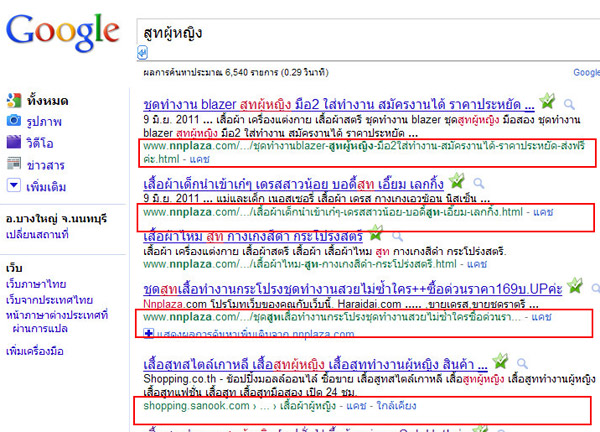Click ใกล้เคียง (Similar) for shopping.sanook.com result
This screenshot has height=432, width=600.
pyautogui.click(x=396, y=406)
